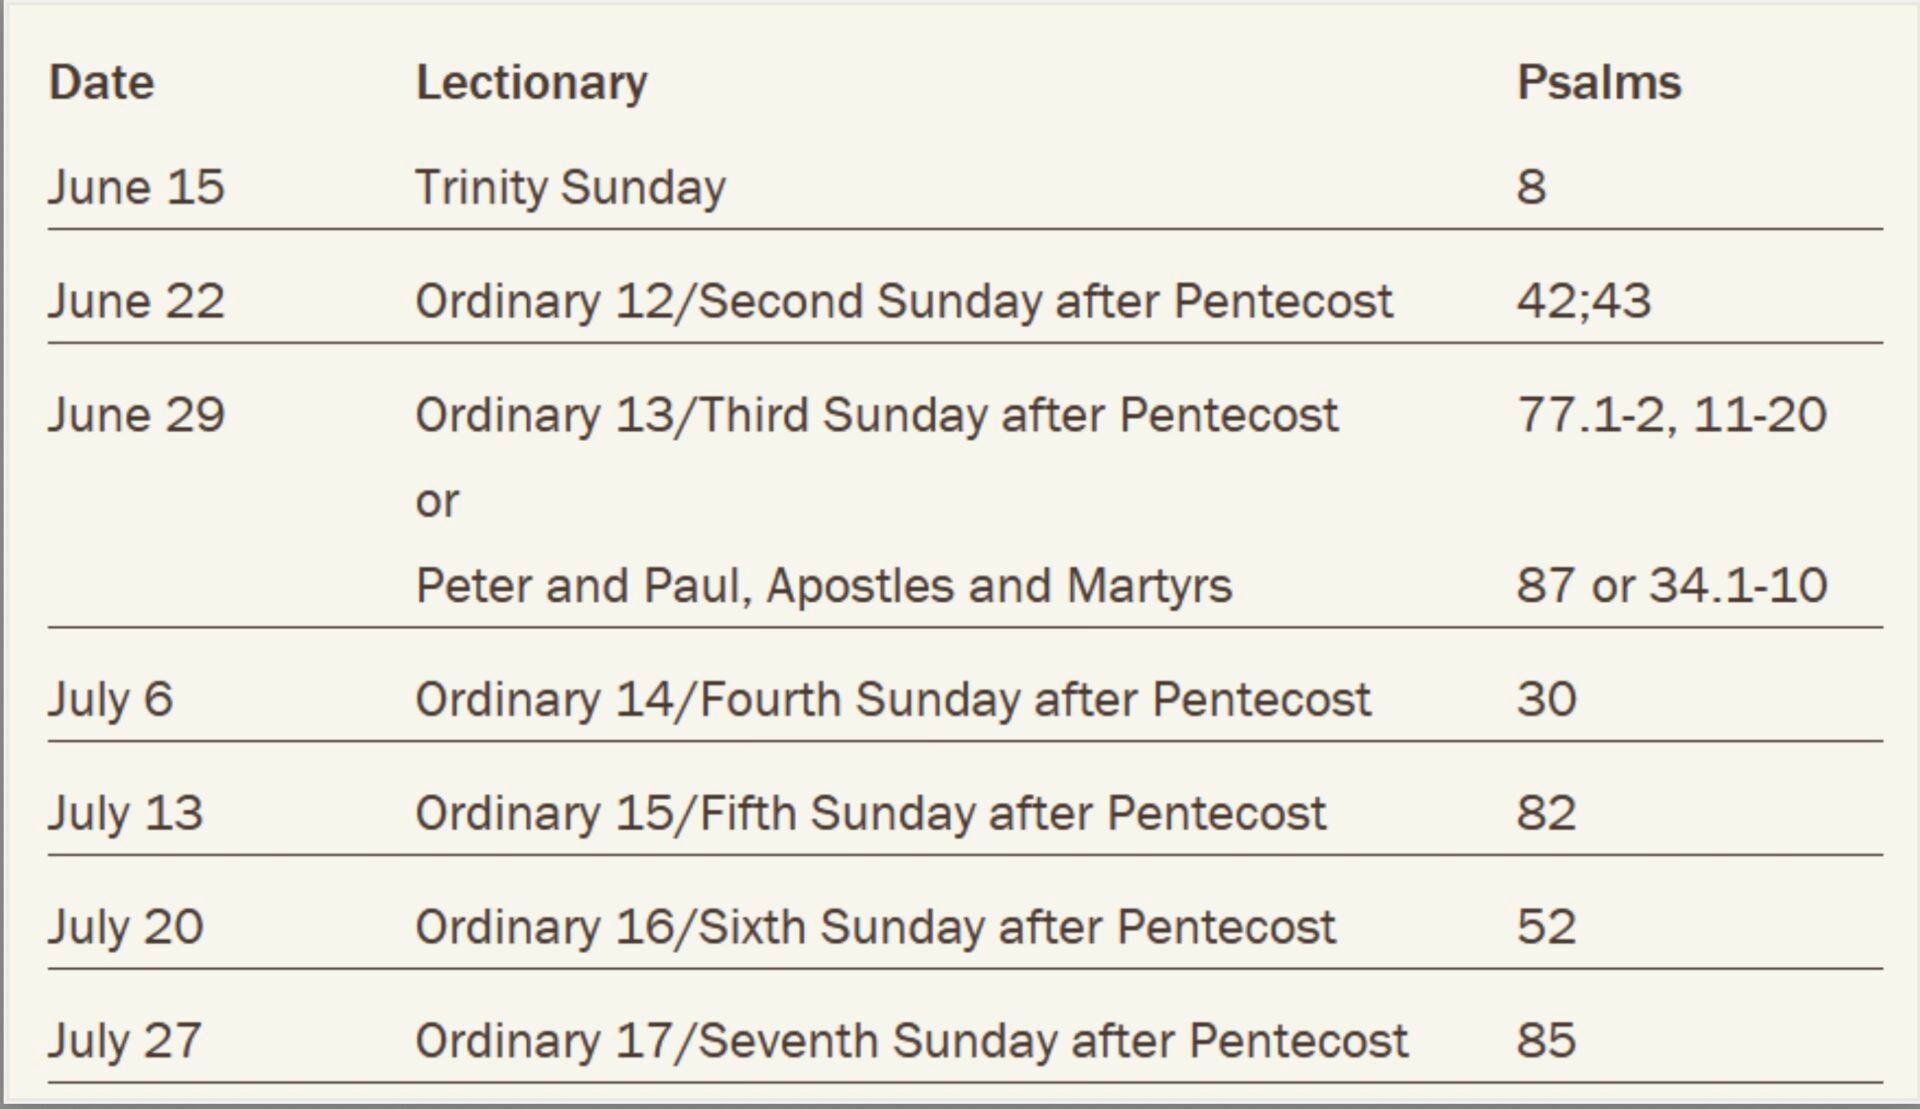Select Psalm 8 in the first row
This screenshot has height=1109, width=1920.
1531,188
